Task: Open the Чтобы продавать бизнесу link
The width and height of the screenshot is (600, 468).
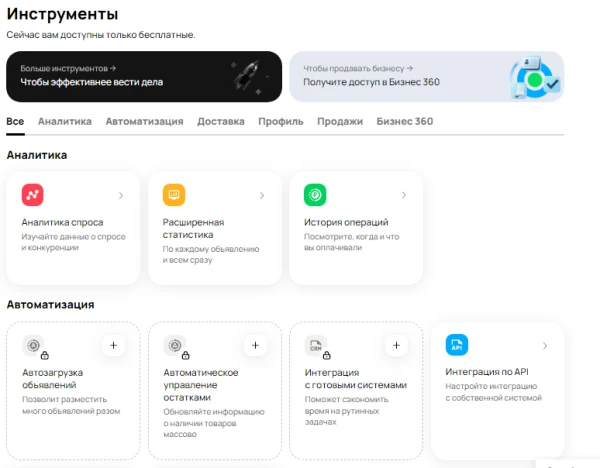Action: (x=358, y=68)
